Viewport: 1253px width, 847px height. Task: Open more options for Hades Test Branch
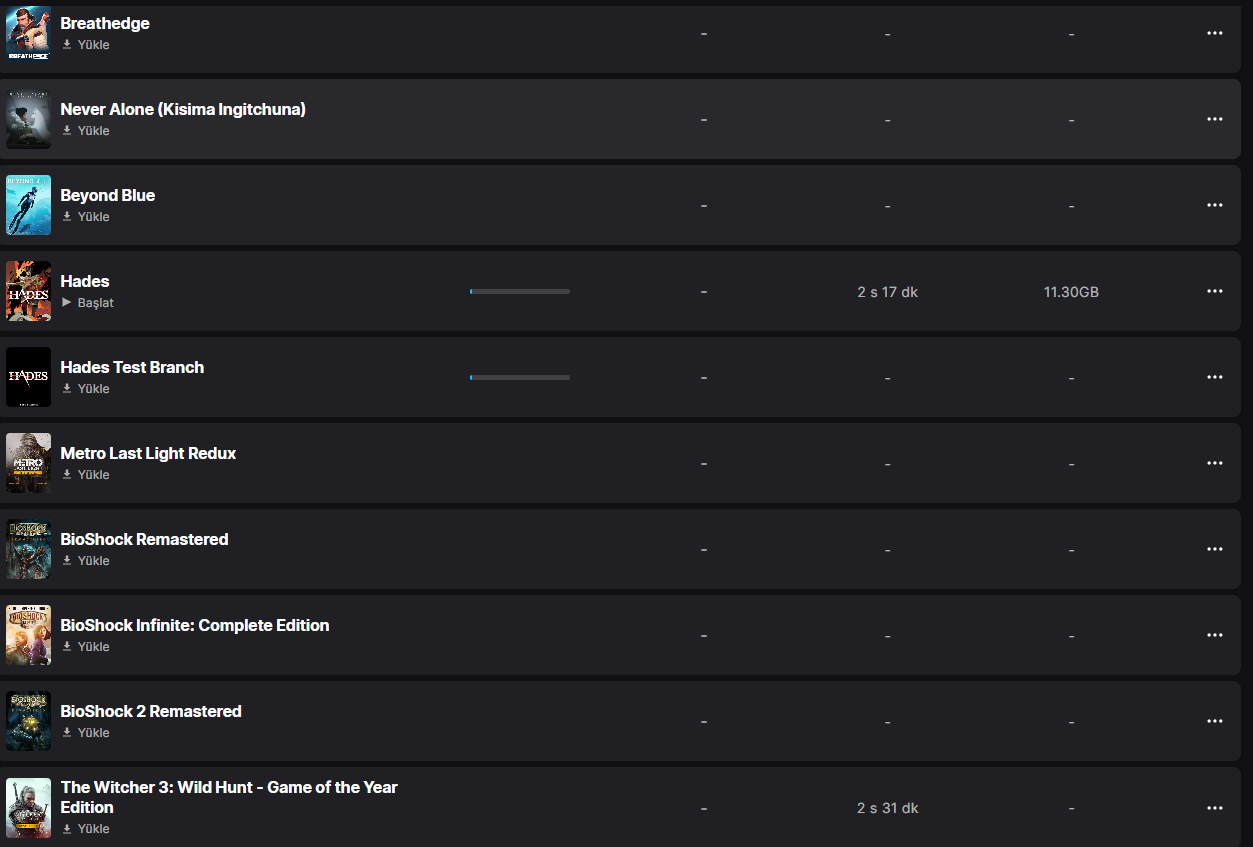point(1214,377)
